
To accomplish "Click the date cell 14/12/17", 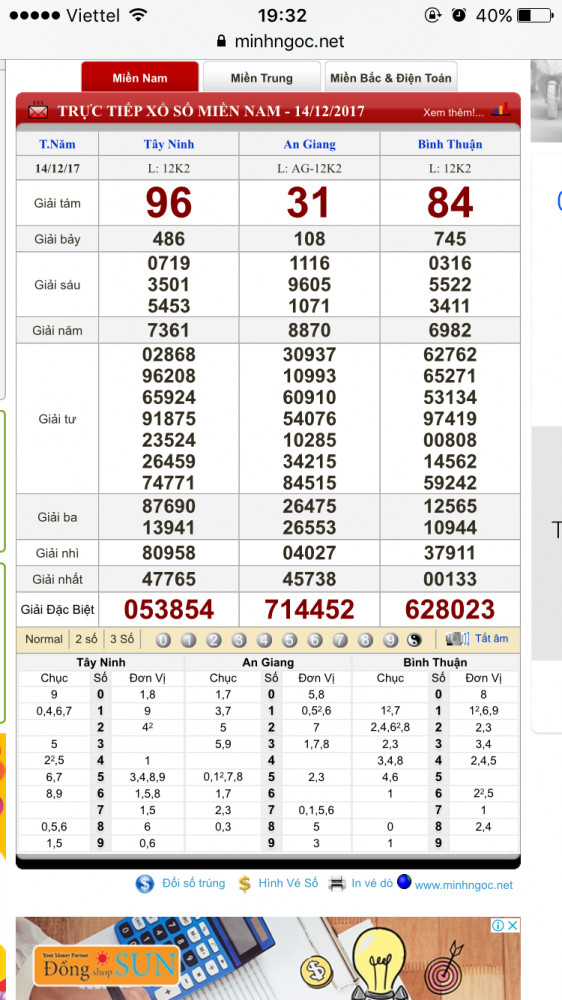I will click(57, 169).
